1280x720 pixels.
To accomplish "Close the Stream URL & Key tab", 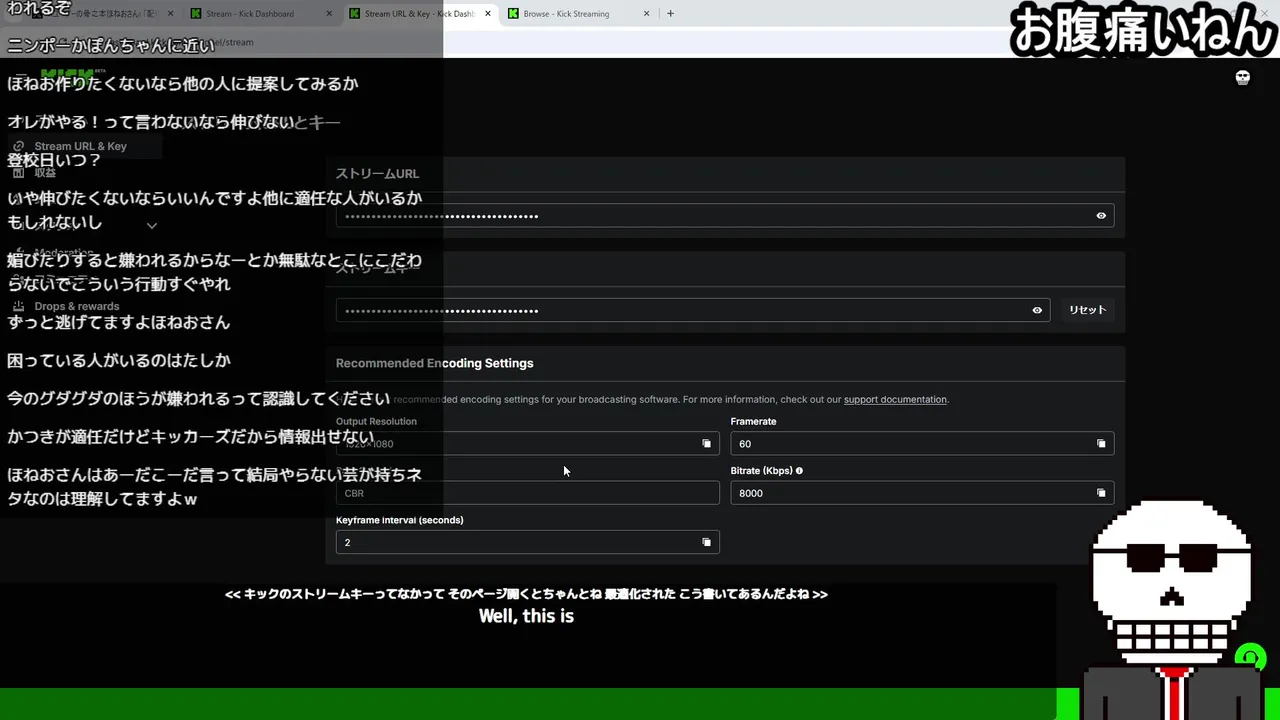I will coord(488,14).
